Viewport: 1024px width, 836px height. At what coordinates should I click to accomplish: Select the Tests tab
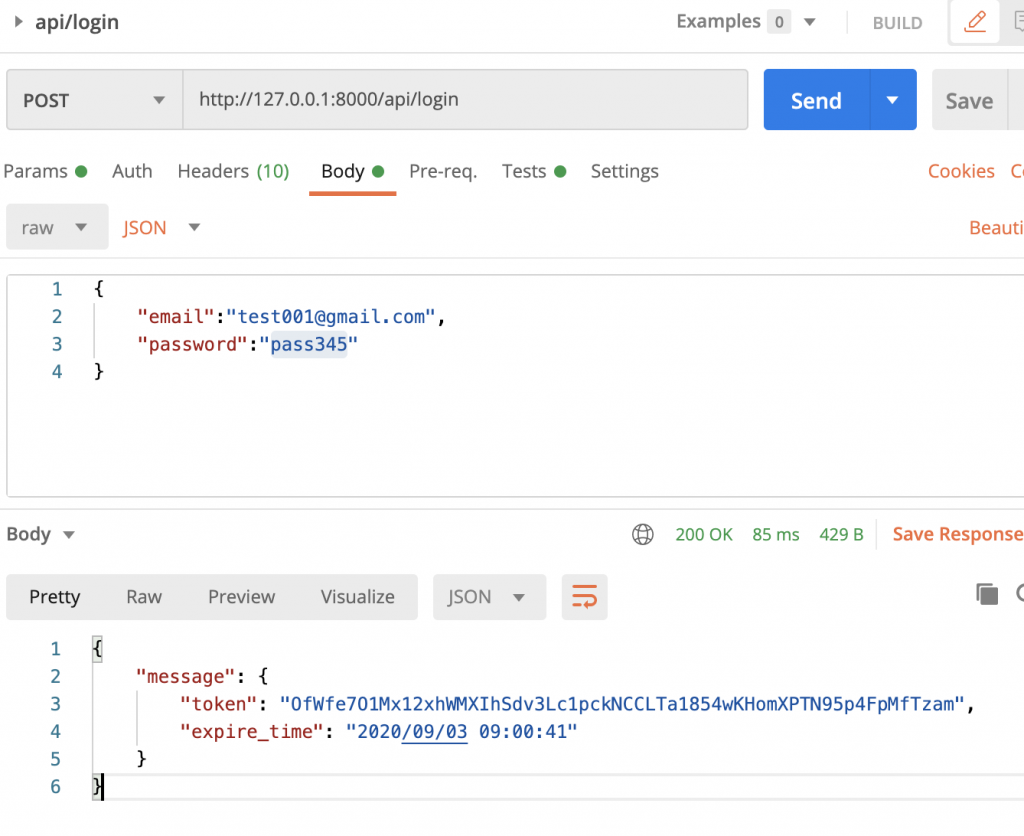point(534,171)
